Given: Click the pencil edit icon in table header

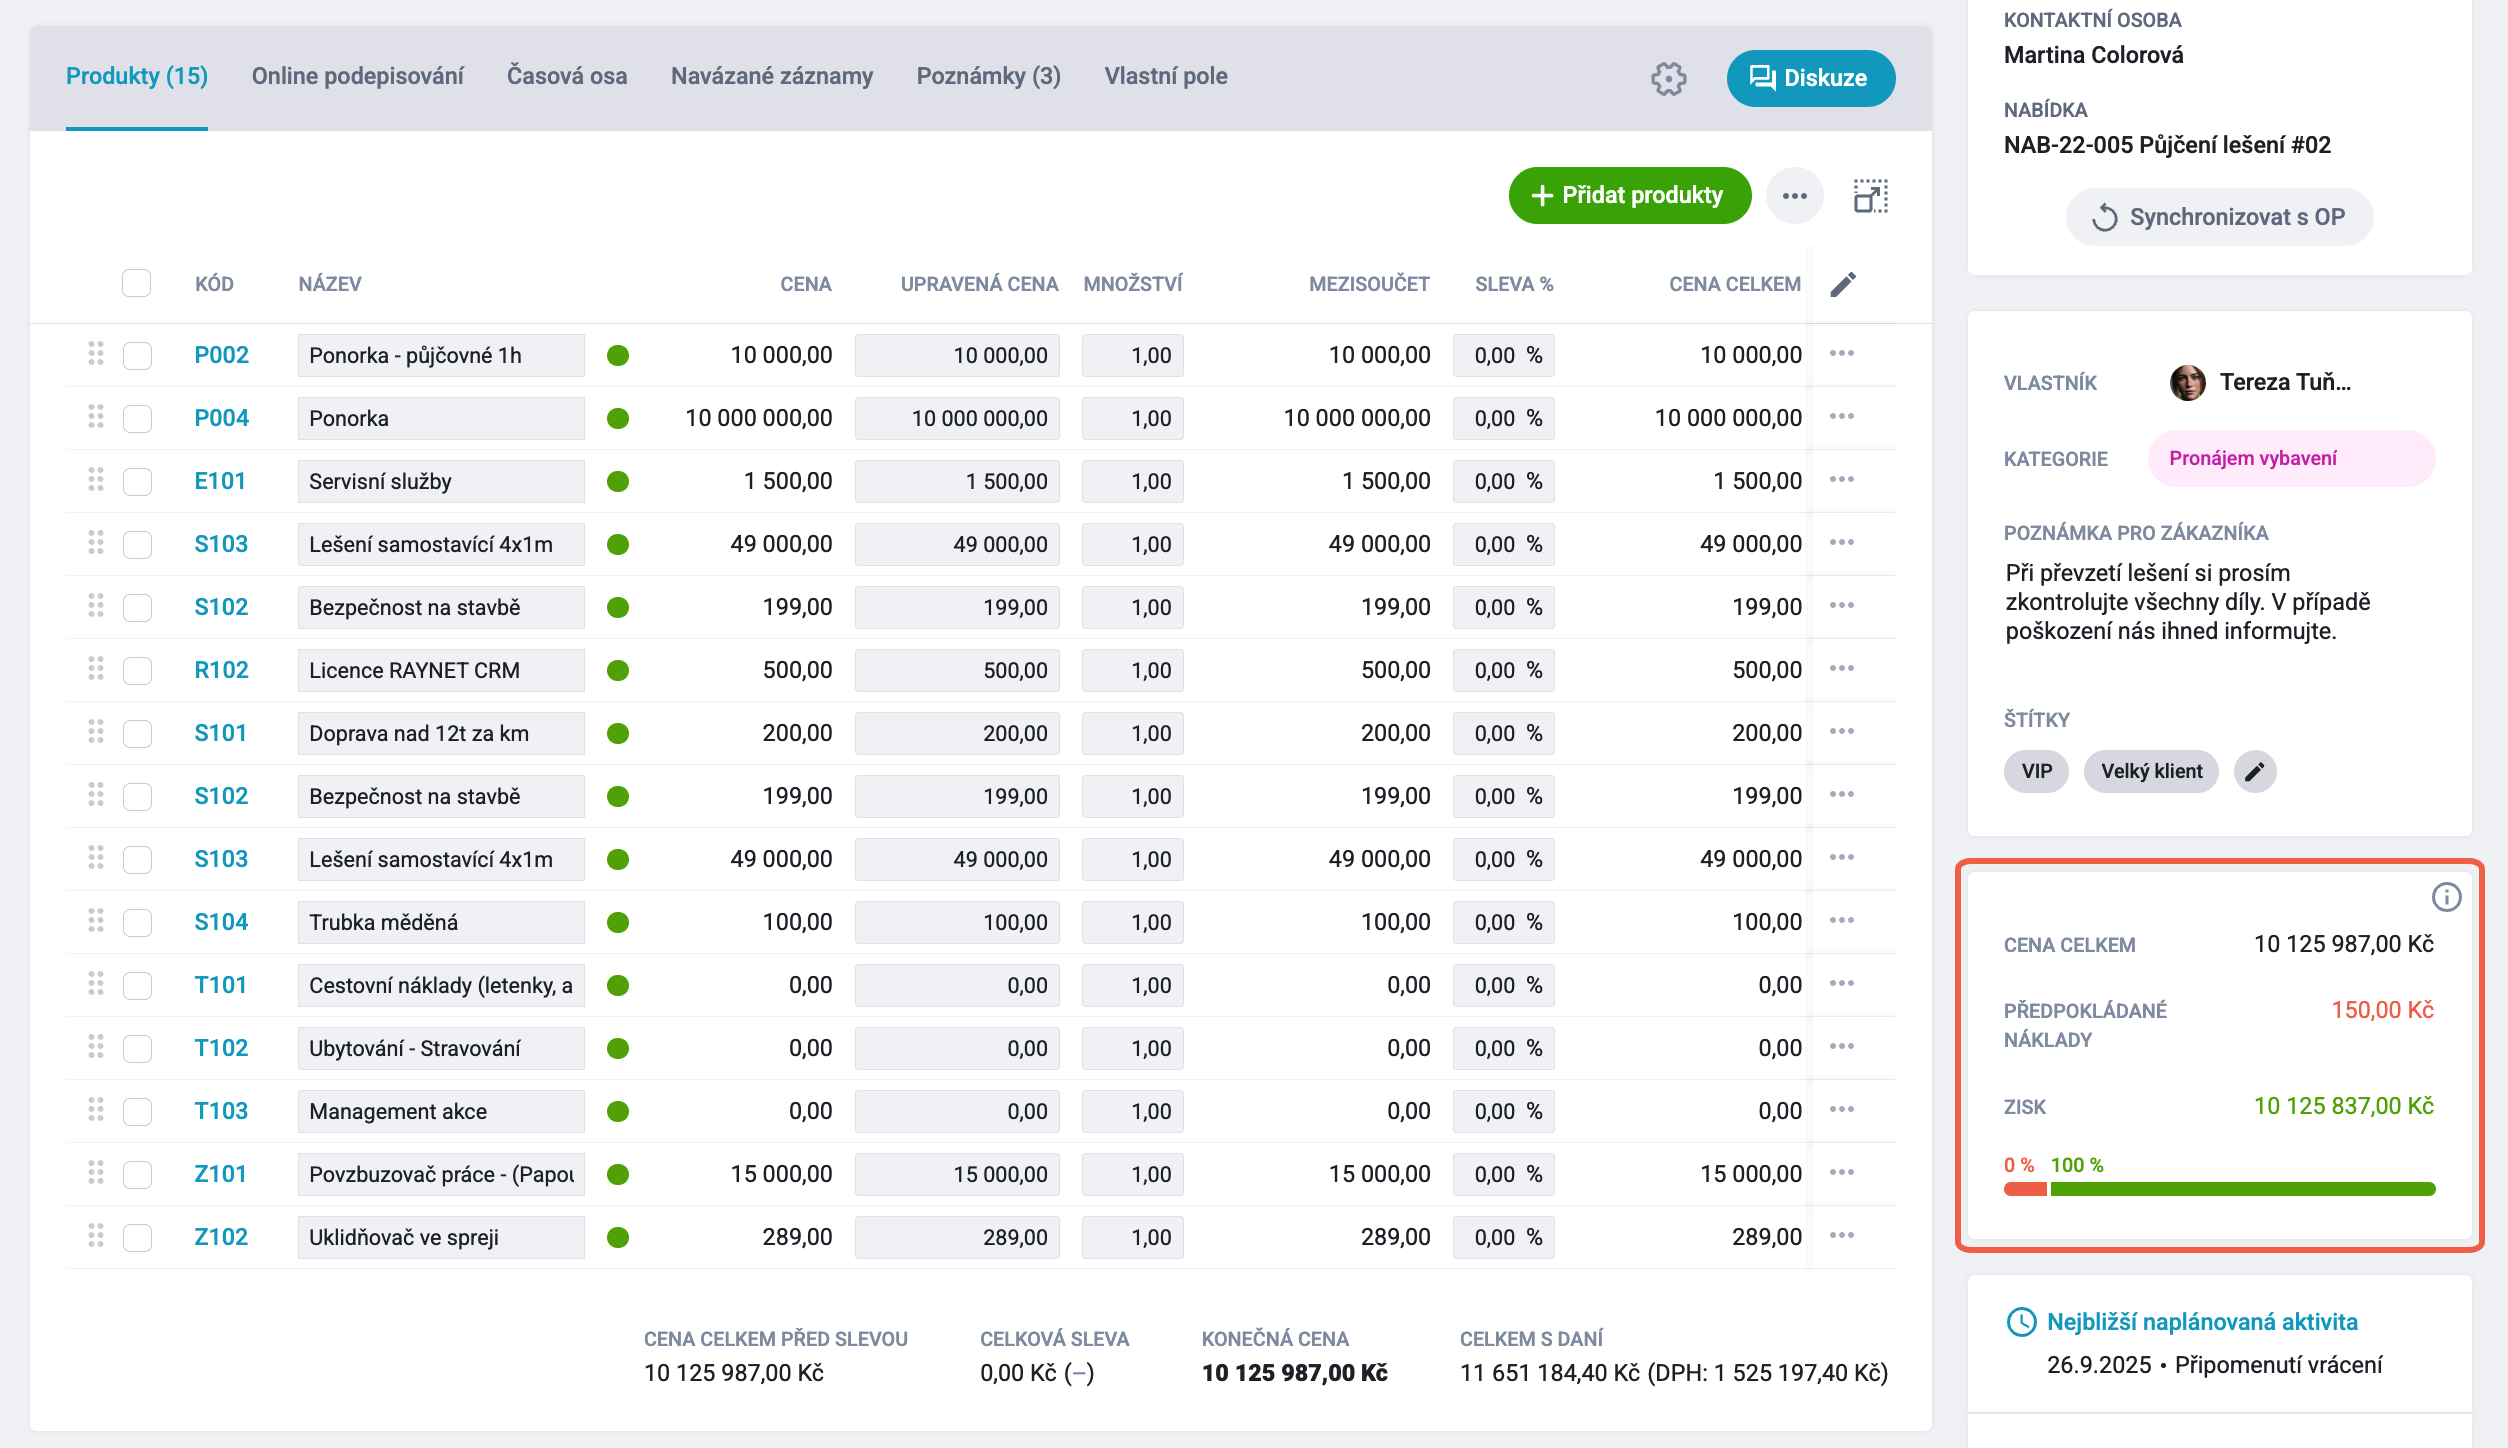Looking at the screenshot, I should [x=1843, y=284].
